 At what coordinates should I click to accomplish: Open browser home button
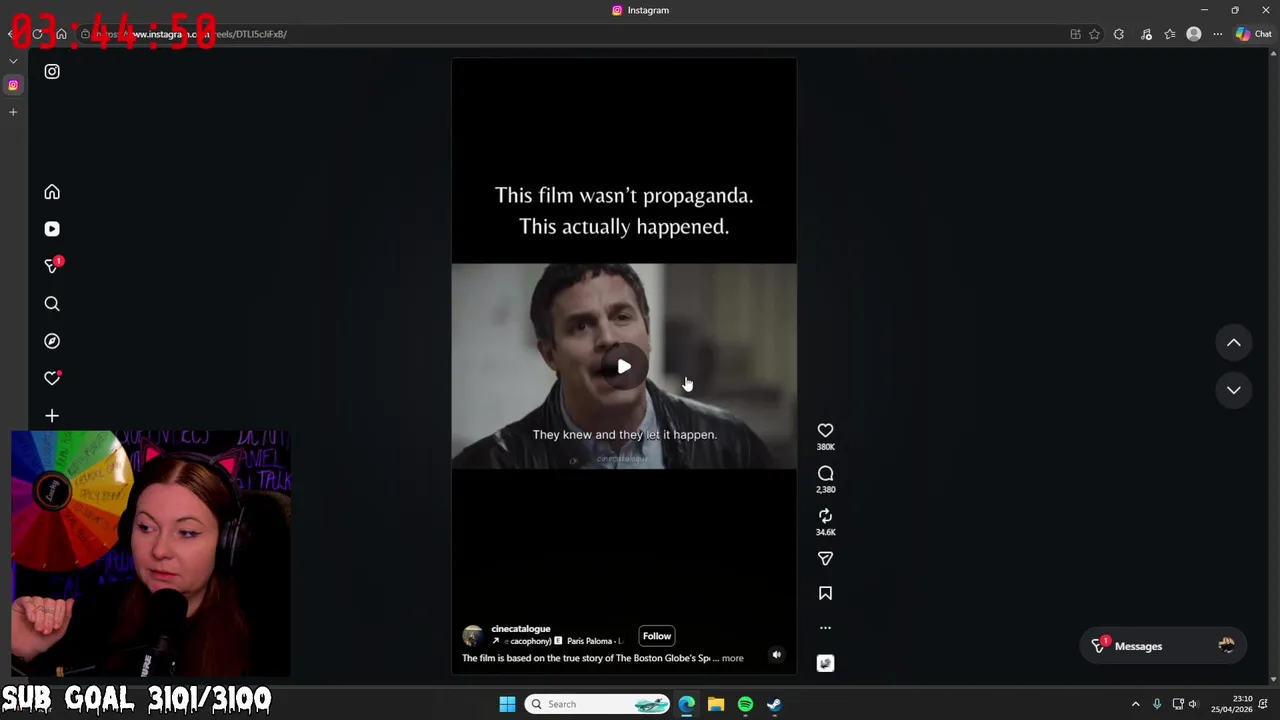[61, 34]
